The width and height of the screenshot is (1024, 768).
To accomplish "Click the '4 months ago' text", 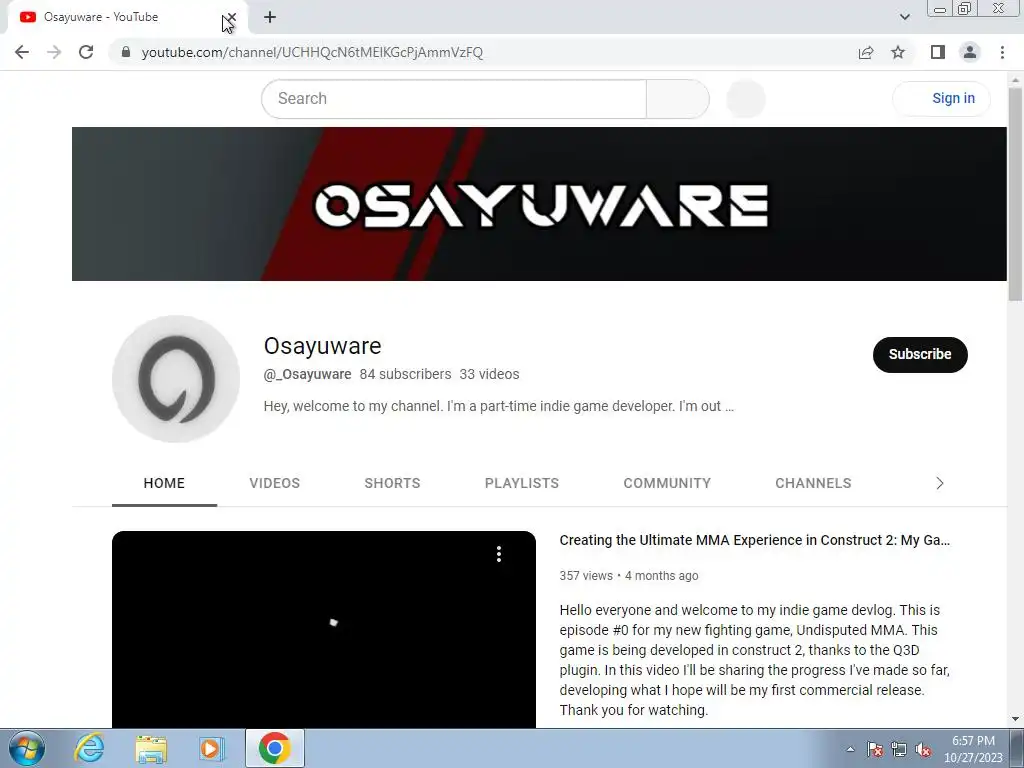I will coord(662,576).
